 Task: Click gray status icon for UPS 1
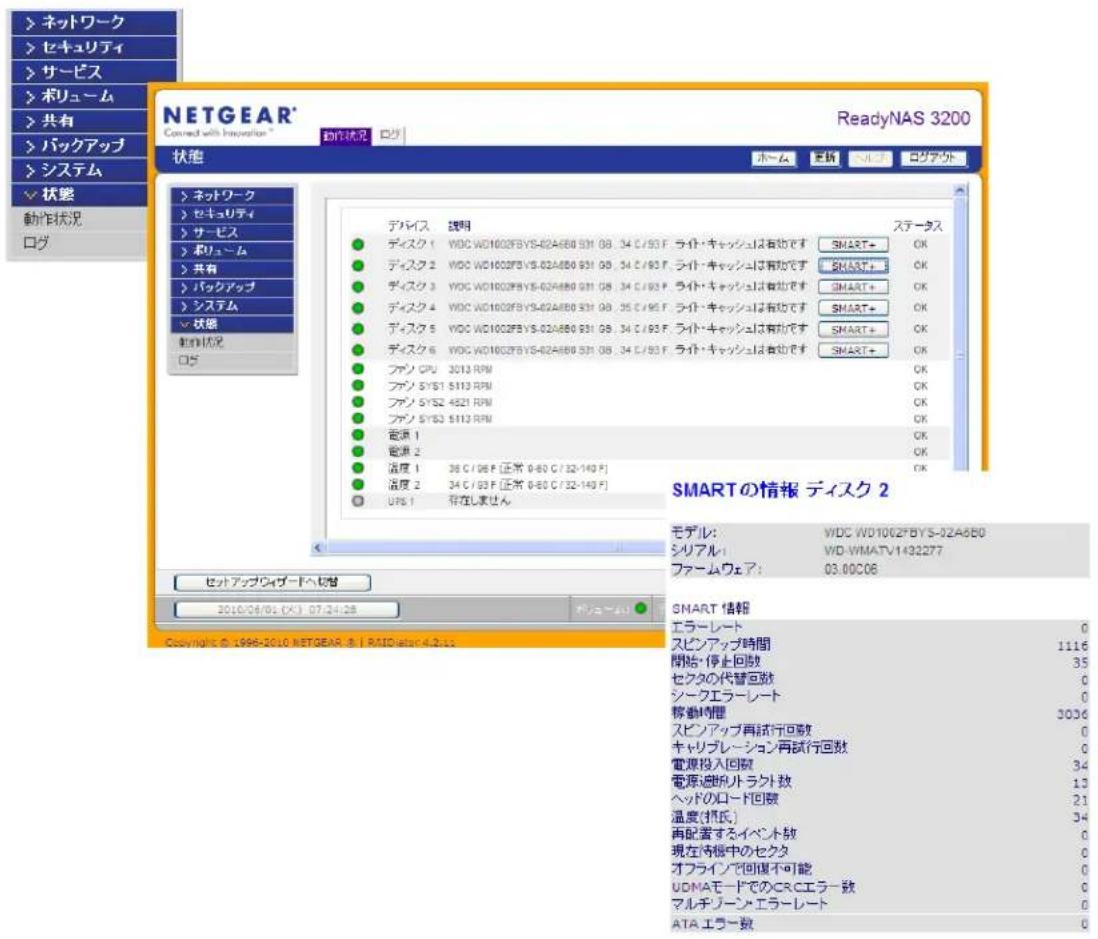pyautogui.click(x=358, y=501)
